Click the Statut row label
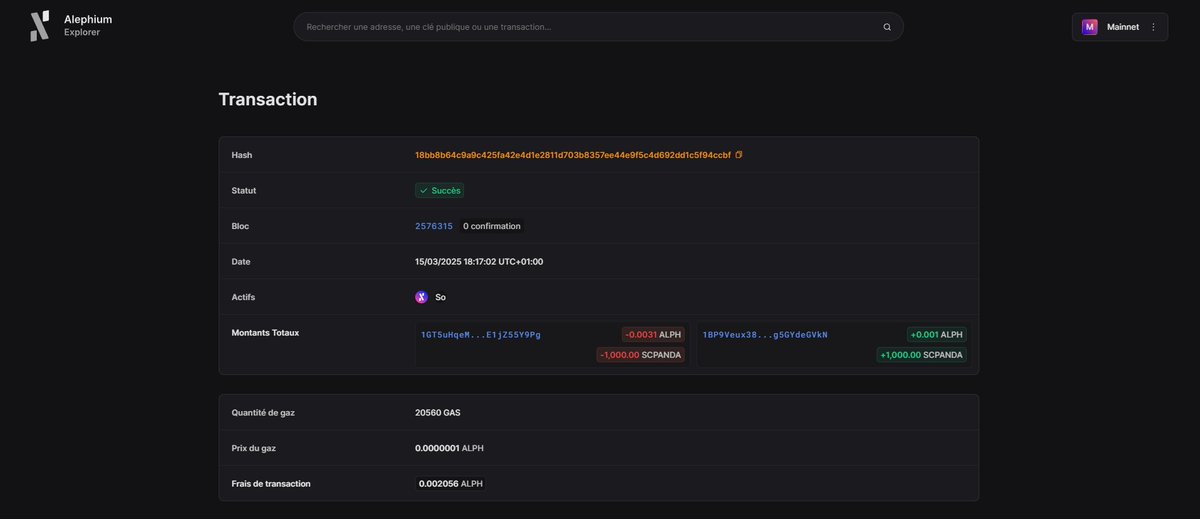Image resolution: width=1200 pixels, height=519 pixels. coord(244,190)
